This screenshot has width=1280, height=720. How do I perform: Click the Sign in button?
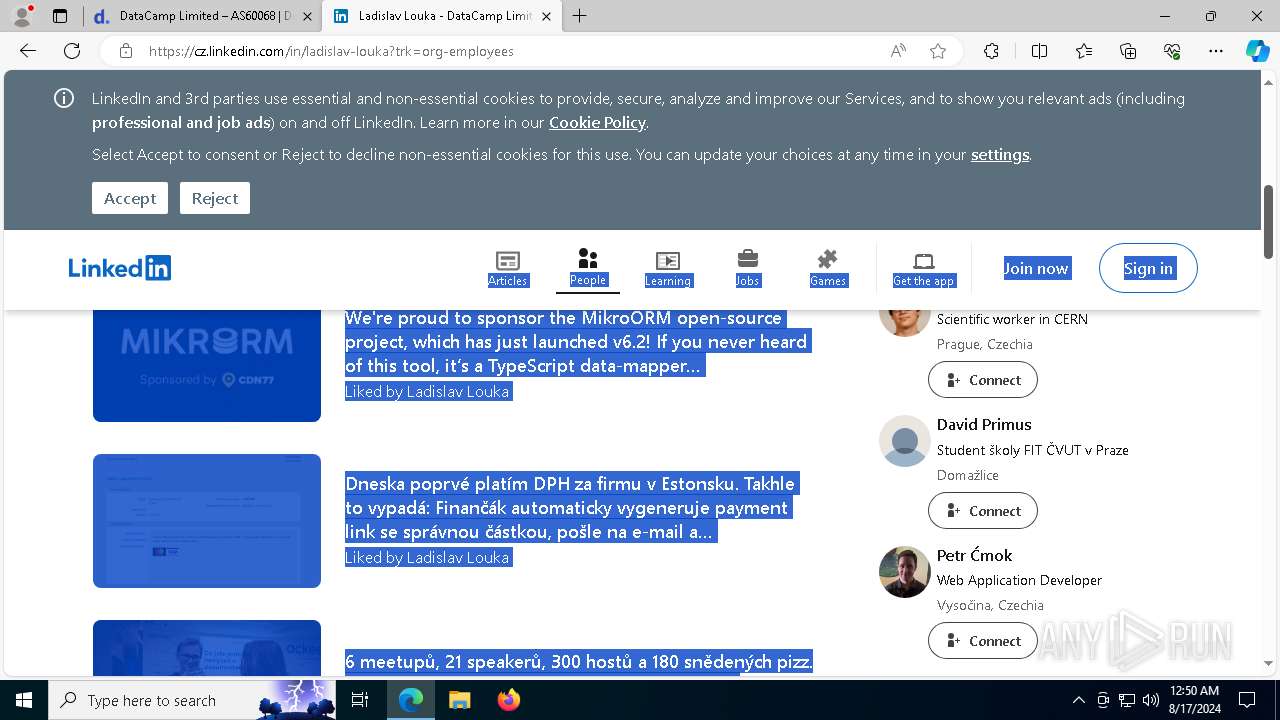tap(1148, 268)
